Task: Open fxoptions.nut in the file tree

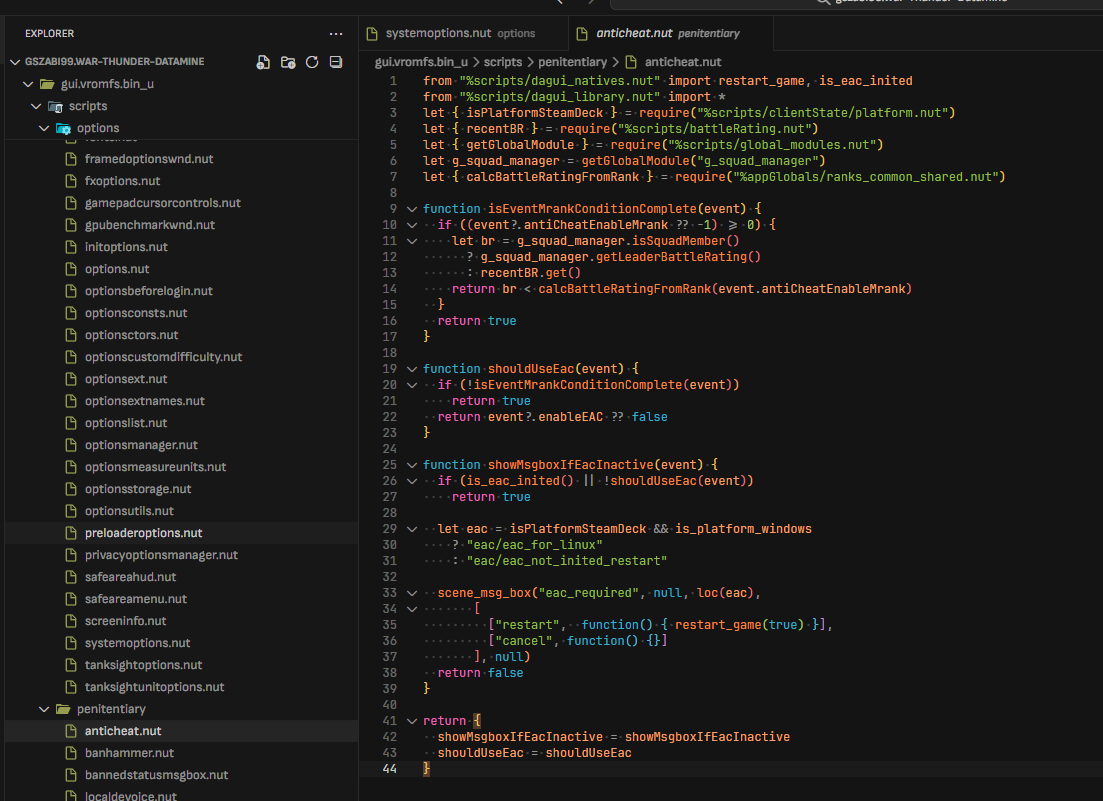Action: click(x=181, y=181)
